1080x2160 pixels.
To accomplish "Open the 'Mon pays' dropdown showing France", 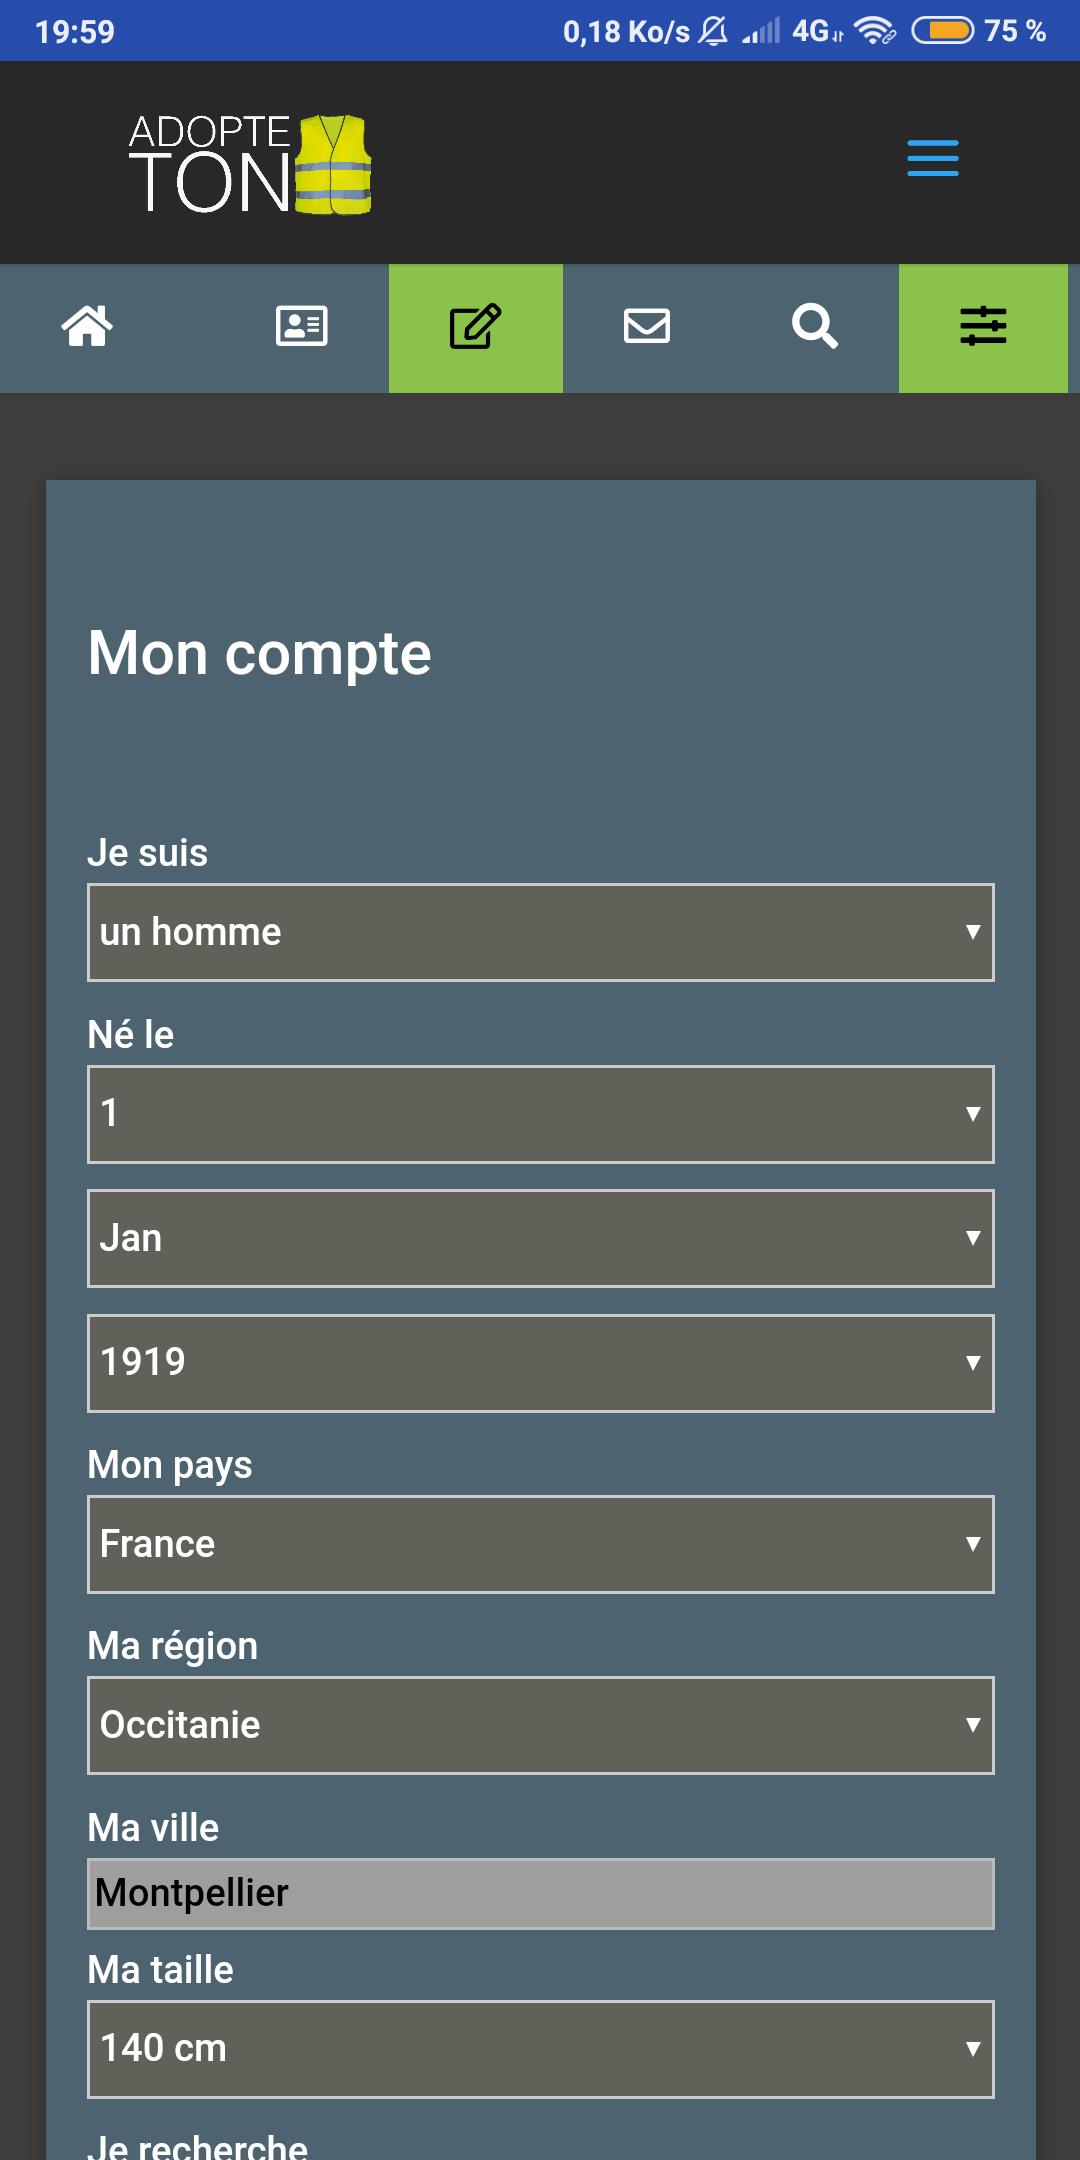I will tap(540, 1544).
